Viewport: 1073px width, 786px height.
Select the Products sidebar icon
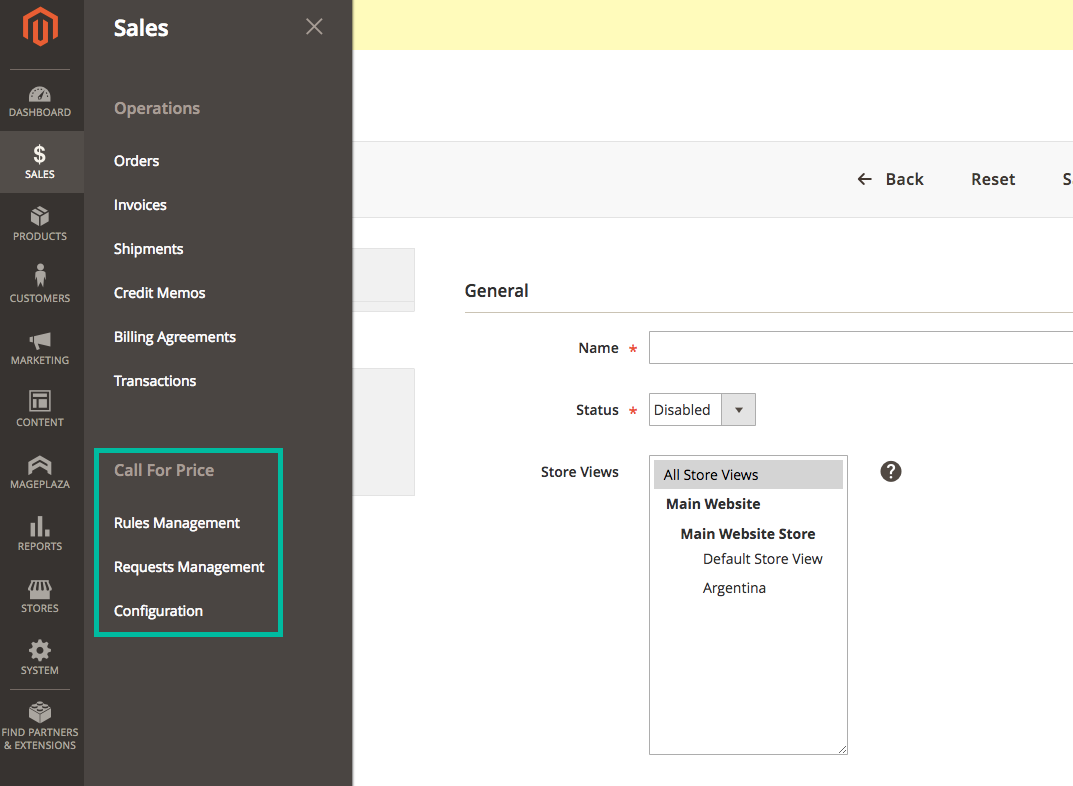click(40, 222)
